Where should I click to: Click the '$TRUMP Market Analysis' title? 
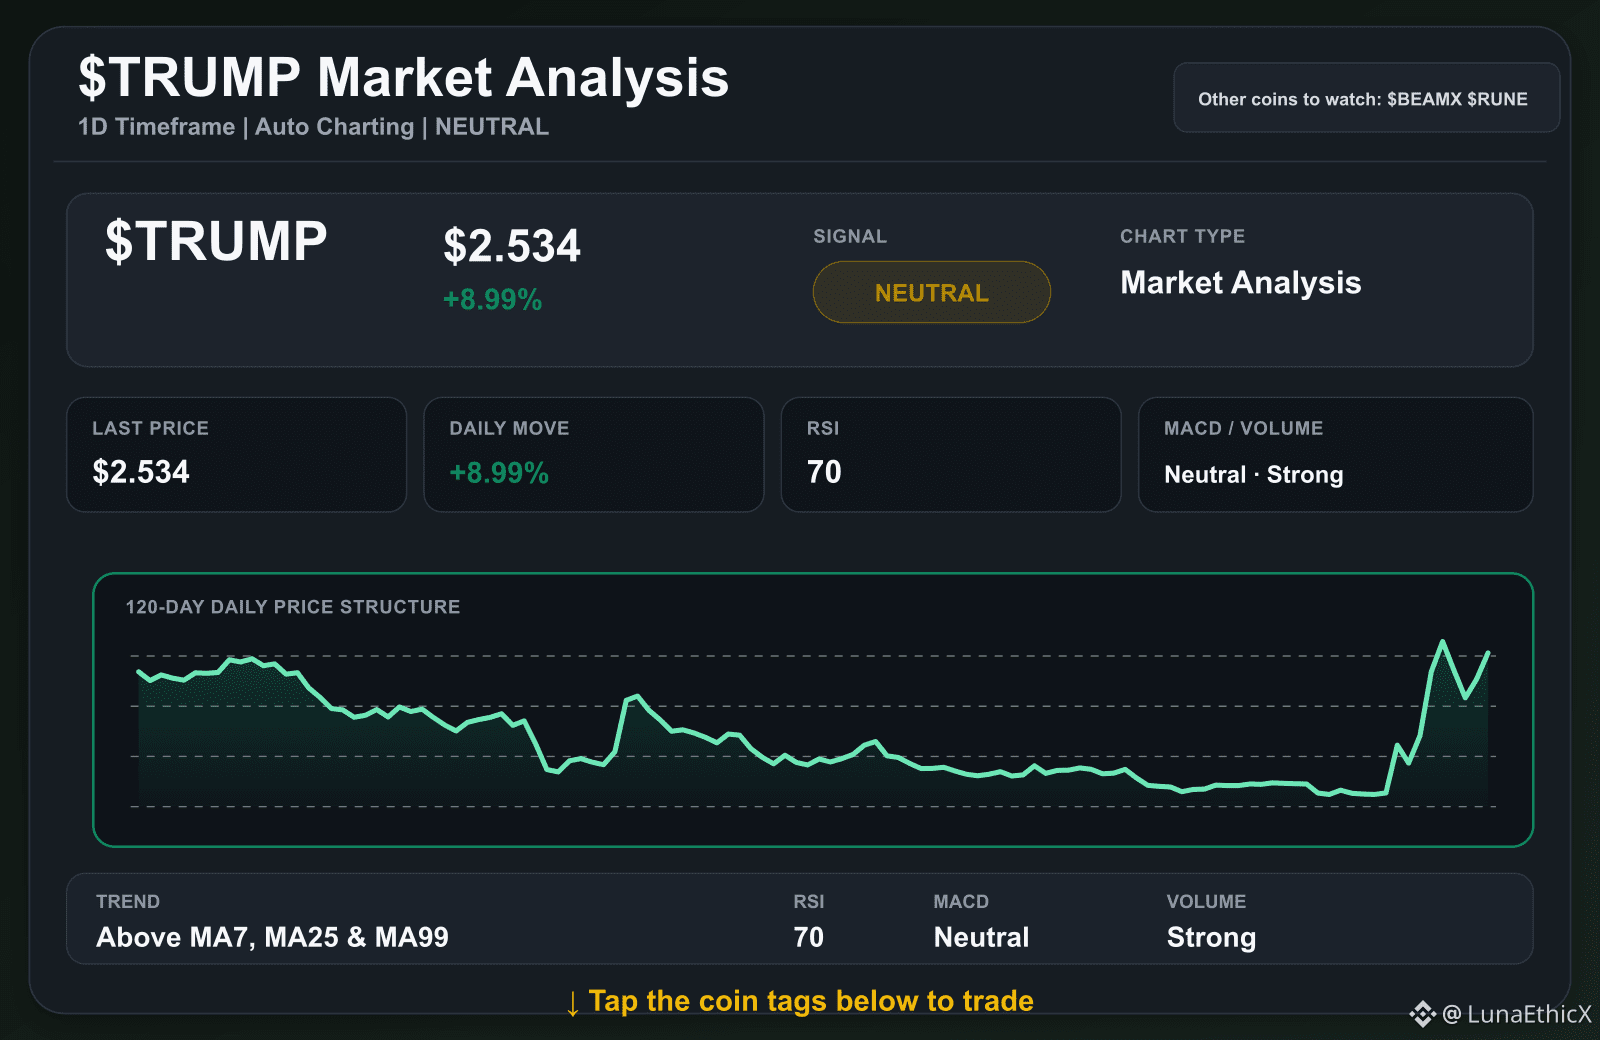[x=403, y=77]
